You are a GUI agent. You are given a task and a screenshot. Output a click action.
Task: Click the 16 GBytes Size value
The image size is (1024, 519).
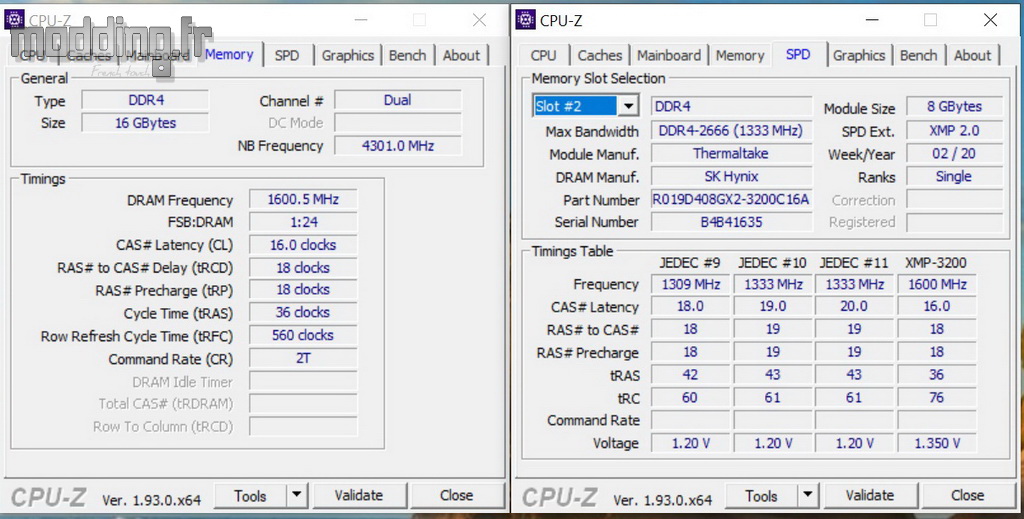pyautogui.click(x=146, y=123)
